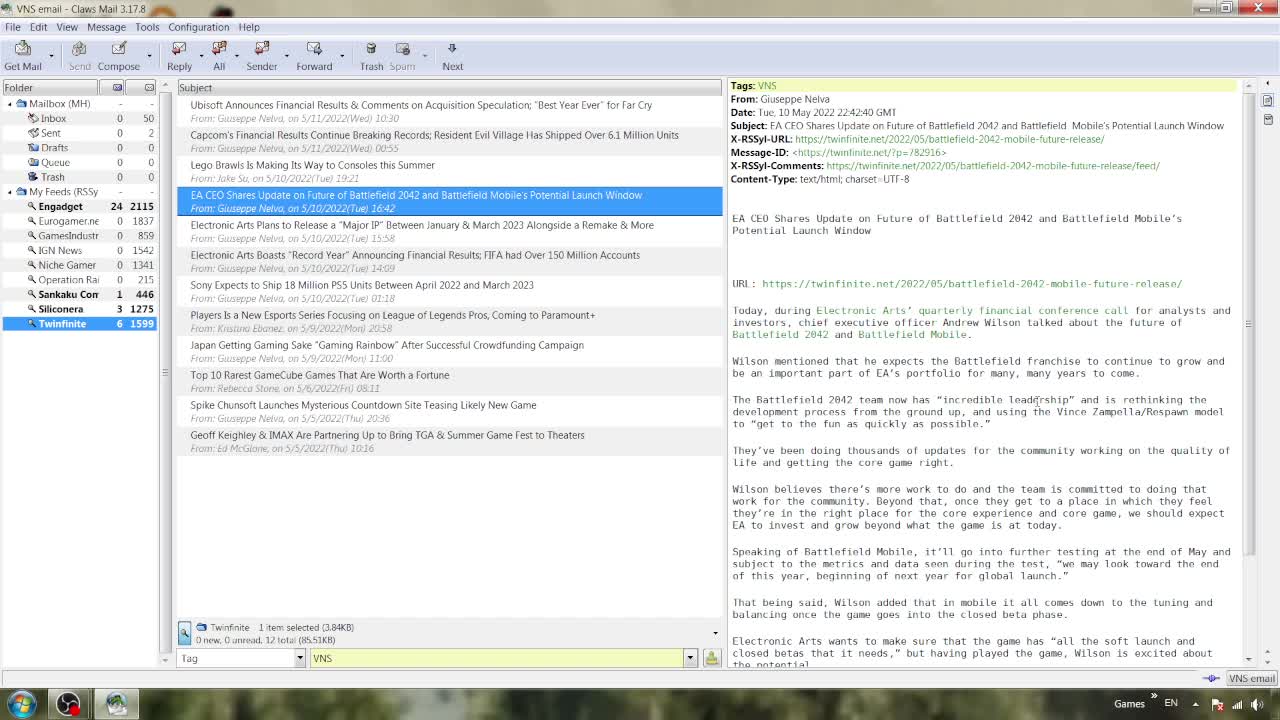Click the Subject column header
Screen dimensions: 1280x720
point(448,87)
